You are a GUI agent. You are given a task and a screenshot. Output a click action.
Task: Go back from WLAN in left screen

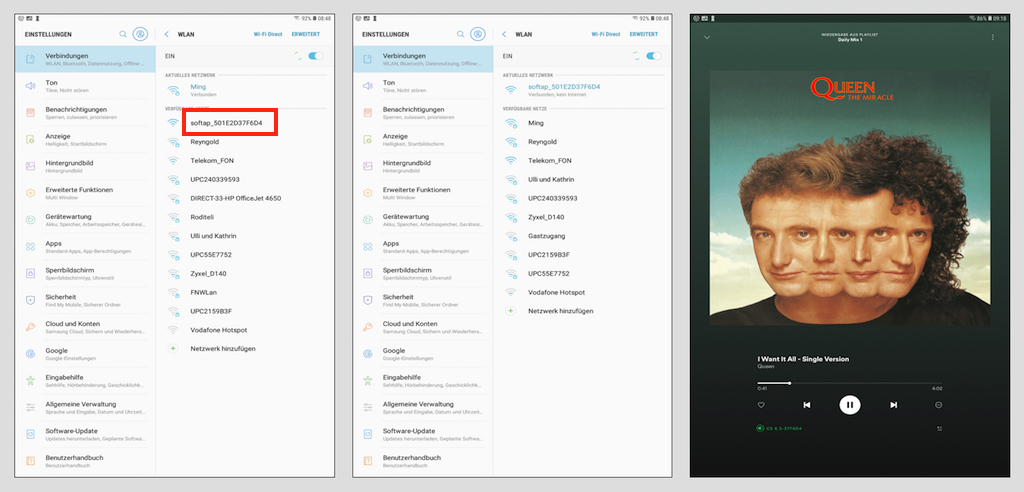167,34
